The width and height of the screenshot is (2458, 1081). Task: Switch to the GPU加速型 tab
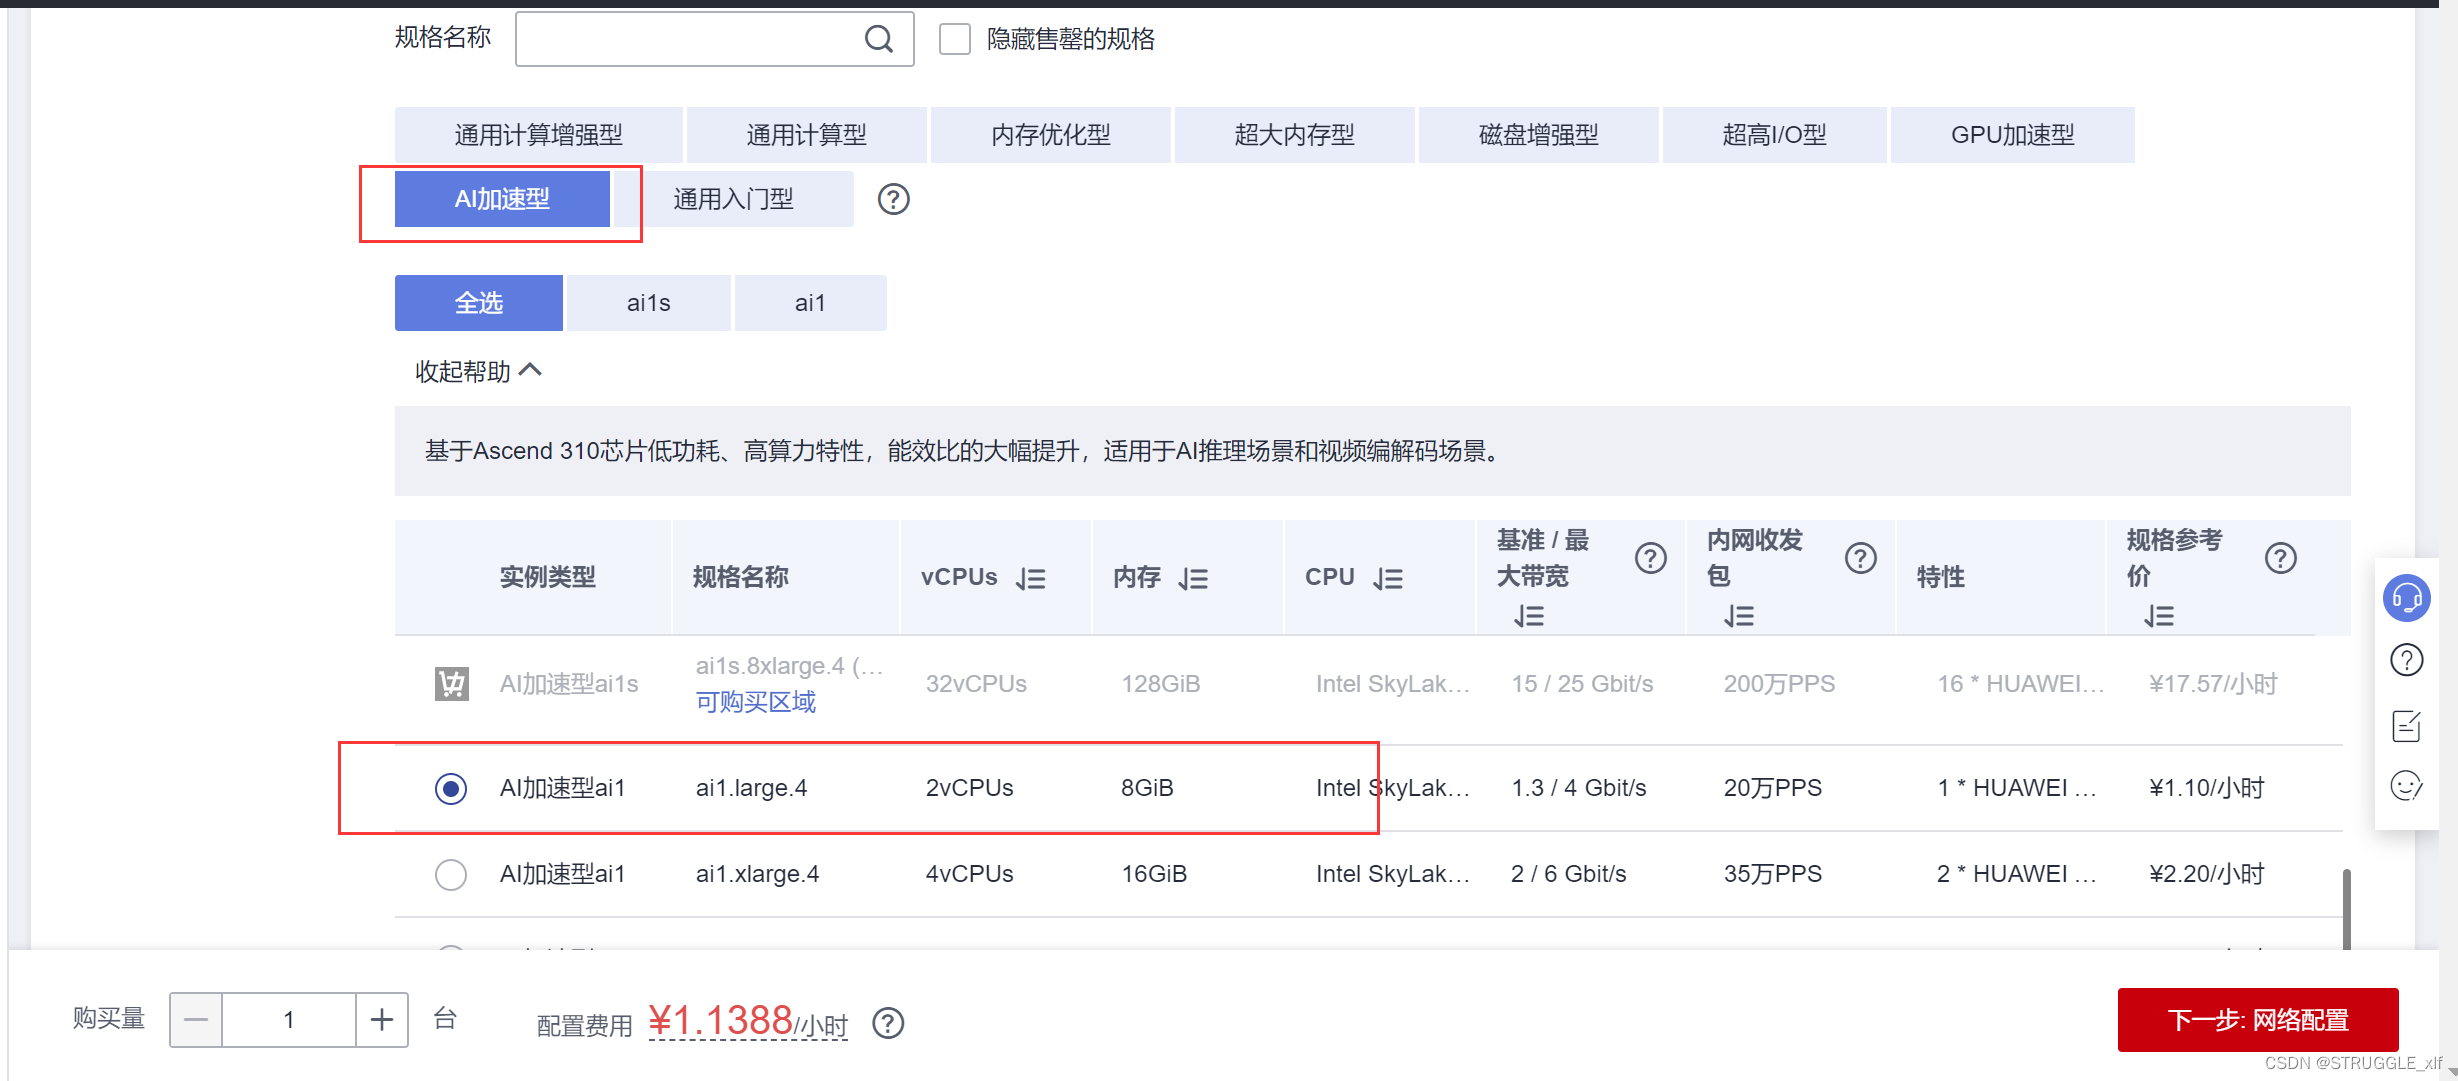pos(2012,135)
